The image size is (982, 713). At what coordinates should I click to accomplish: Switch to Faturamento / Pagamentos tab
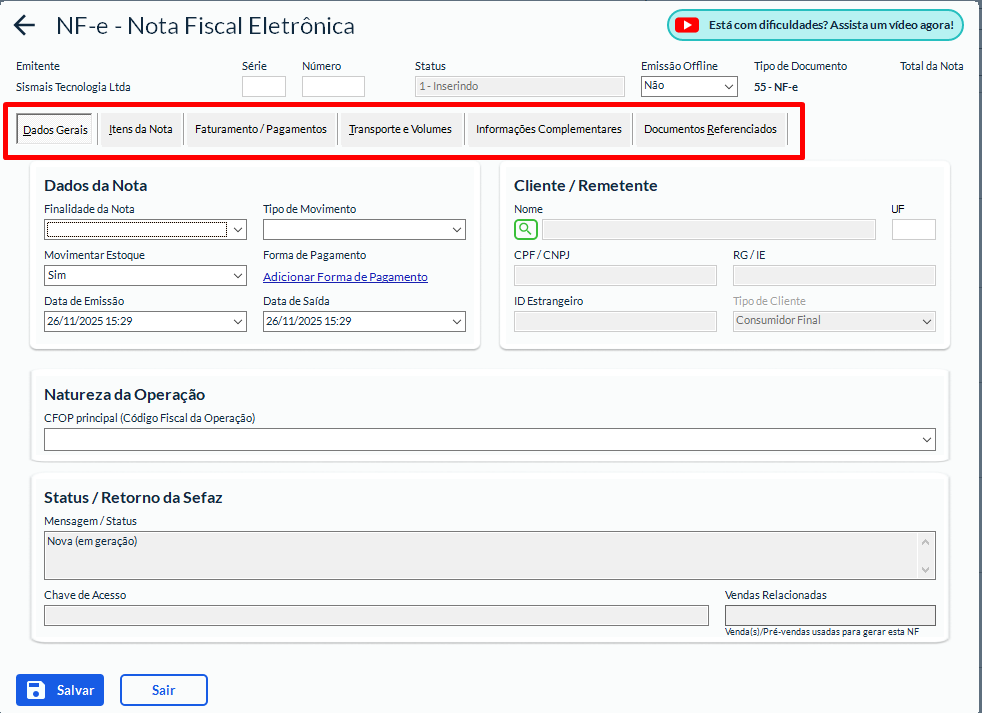(261, 129)
